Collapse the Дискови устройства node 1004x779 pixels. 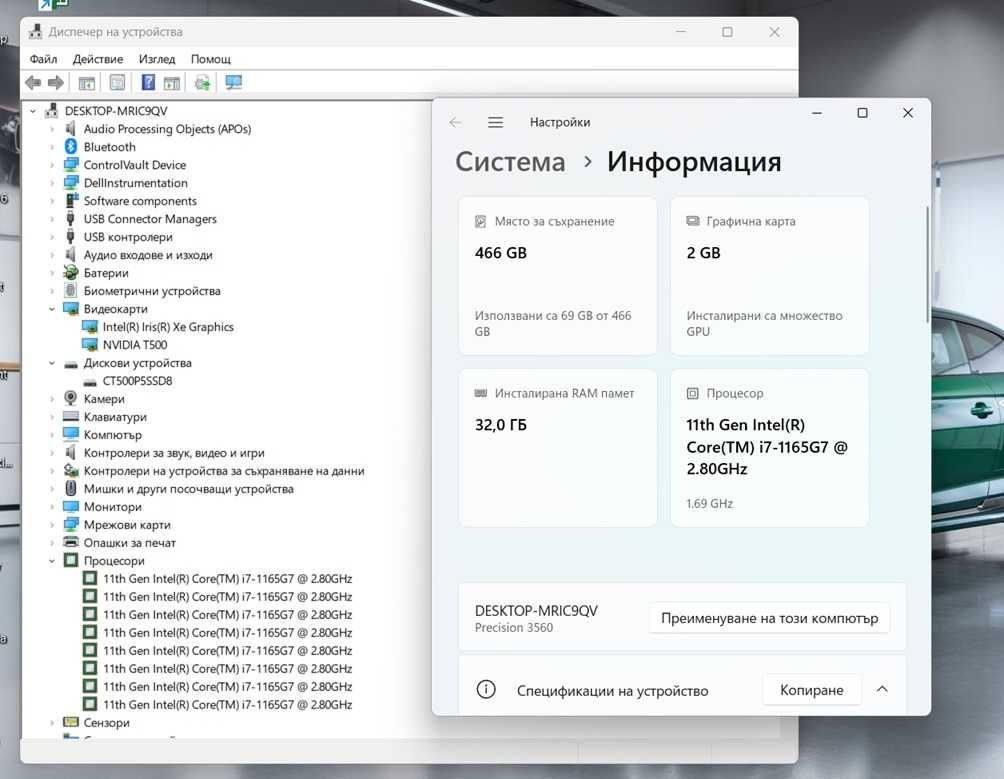point(52,363)
